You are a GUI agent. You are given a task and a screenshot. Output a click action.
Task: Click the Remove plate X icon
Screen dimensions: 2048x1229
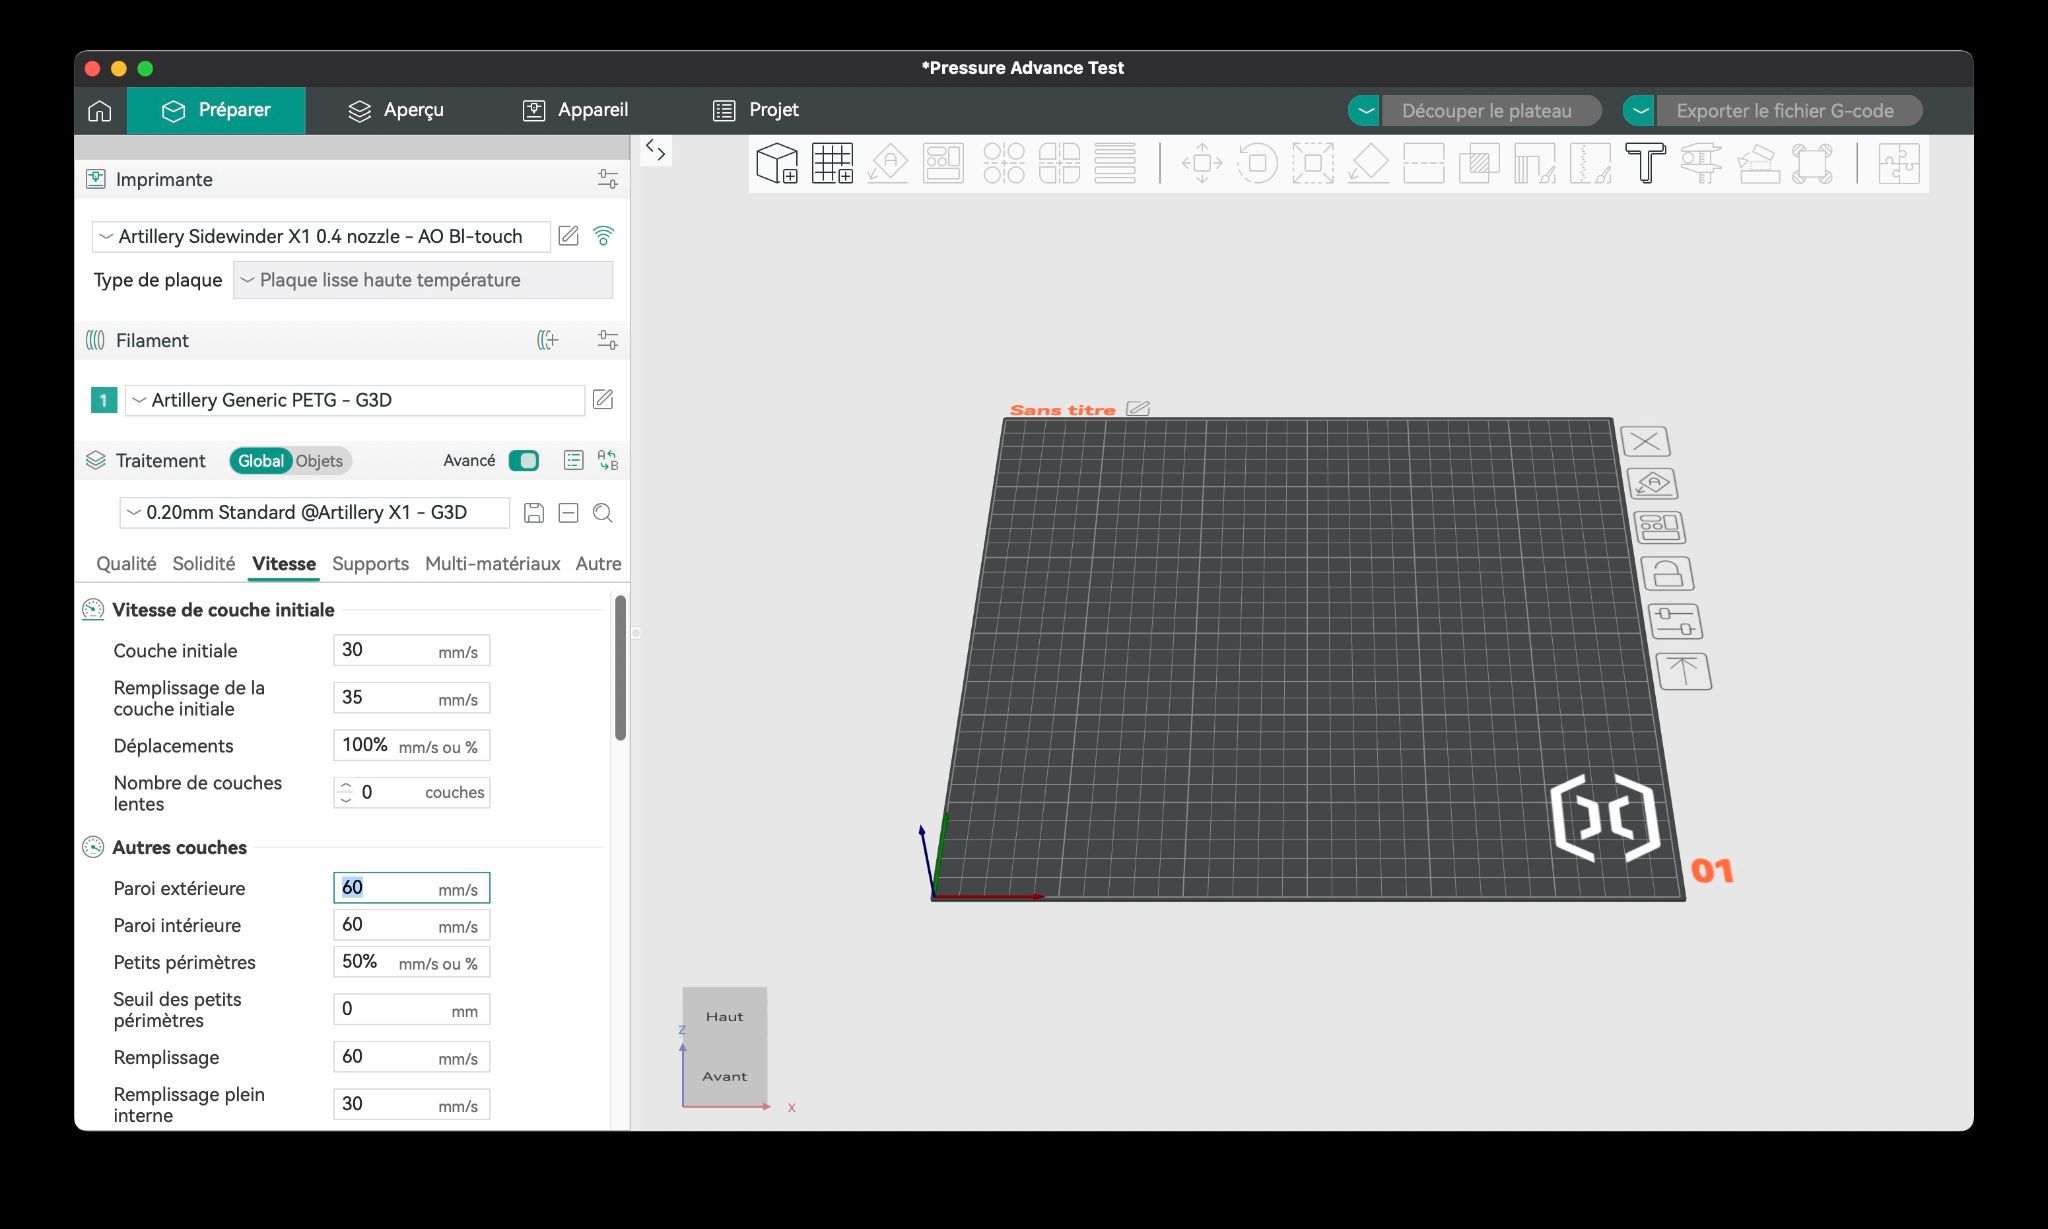pos(1645,441)
